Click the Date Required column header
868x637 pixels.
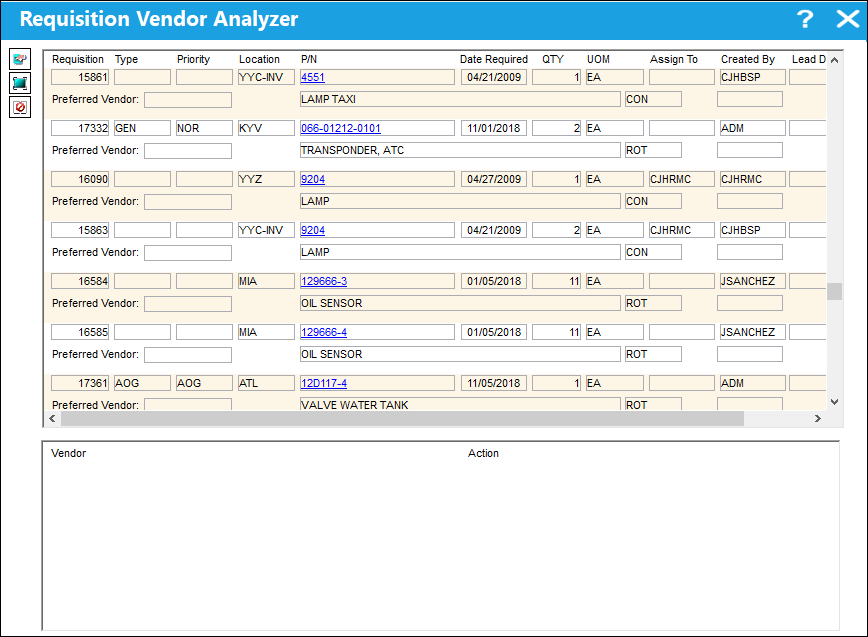(x=494, y=60)
